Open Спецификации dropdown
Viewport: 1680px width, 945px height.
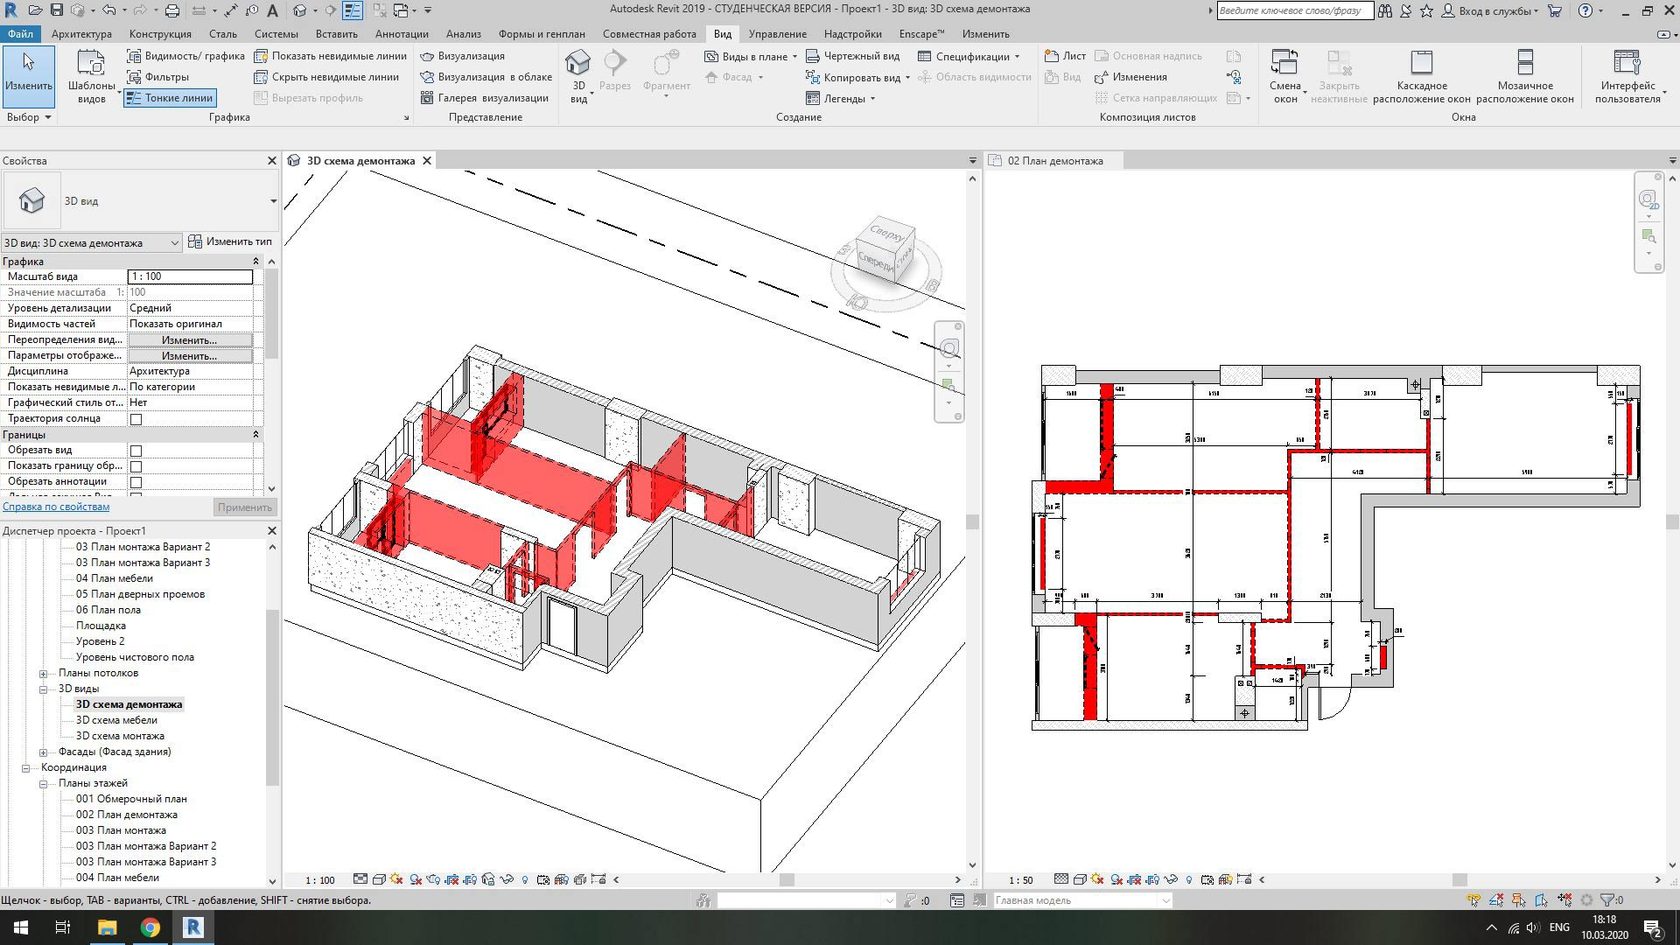tap(968, 56)
